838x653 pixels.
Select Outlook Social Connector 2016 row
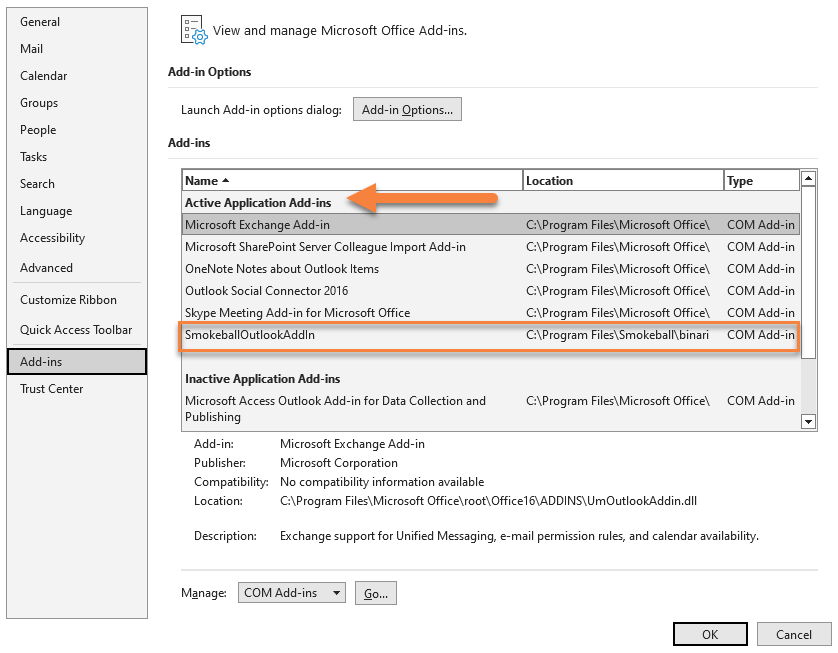pos(491,291)
